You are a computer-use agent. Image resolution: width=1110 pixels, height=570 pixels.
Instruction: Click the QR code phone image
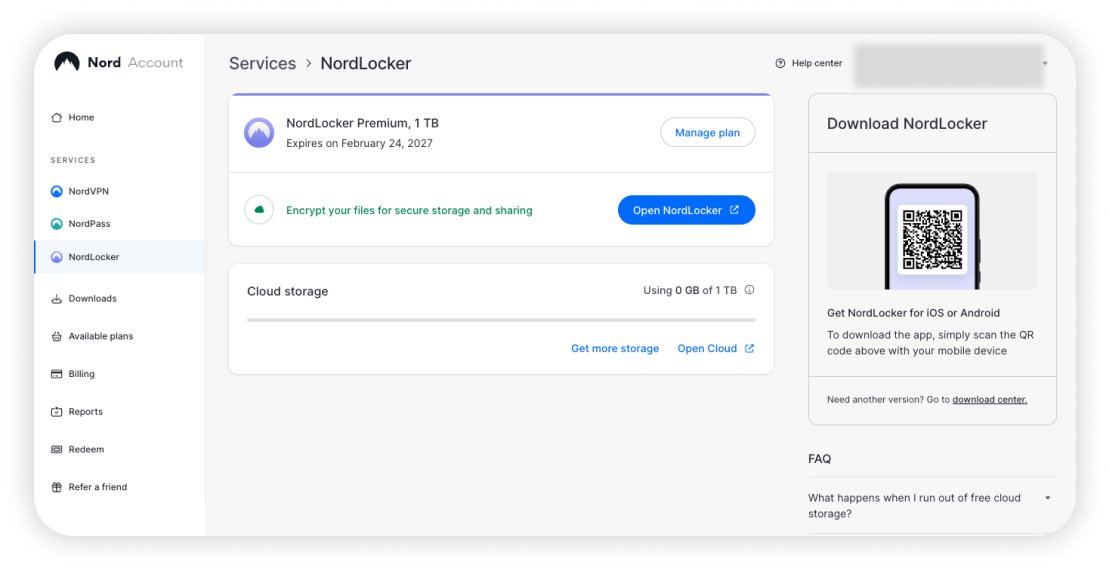[932, 231]
